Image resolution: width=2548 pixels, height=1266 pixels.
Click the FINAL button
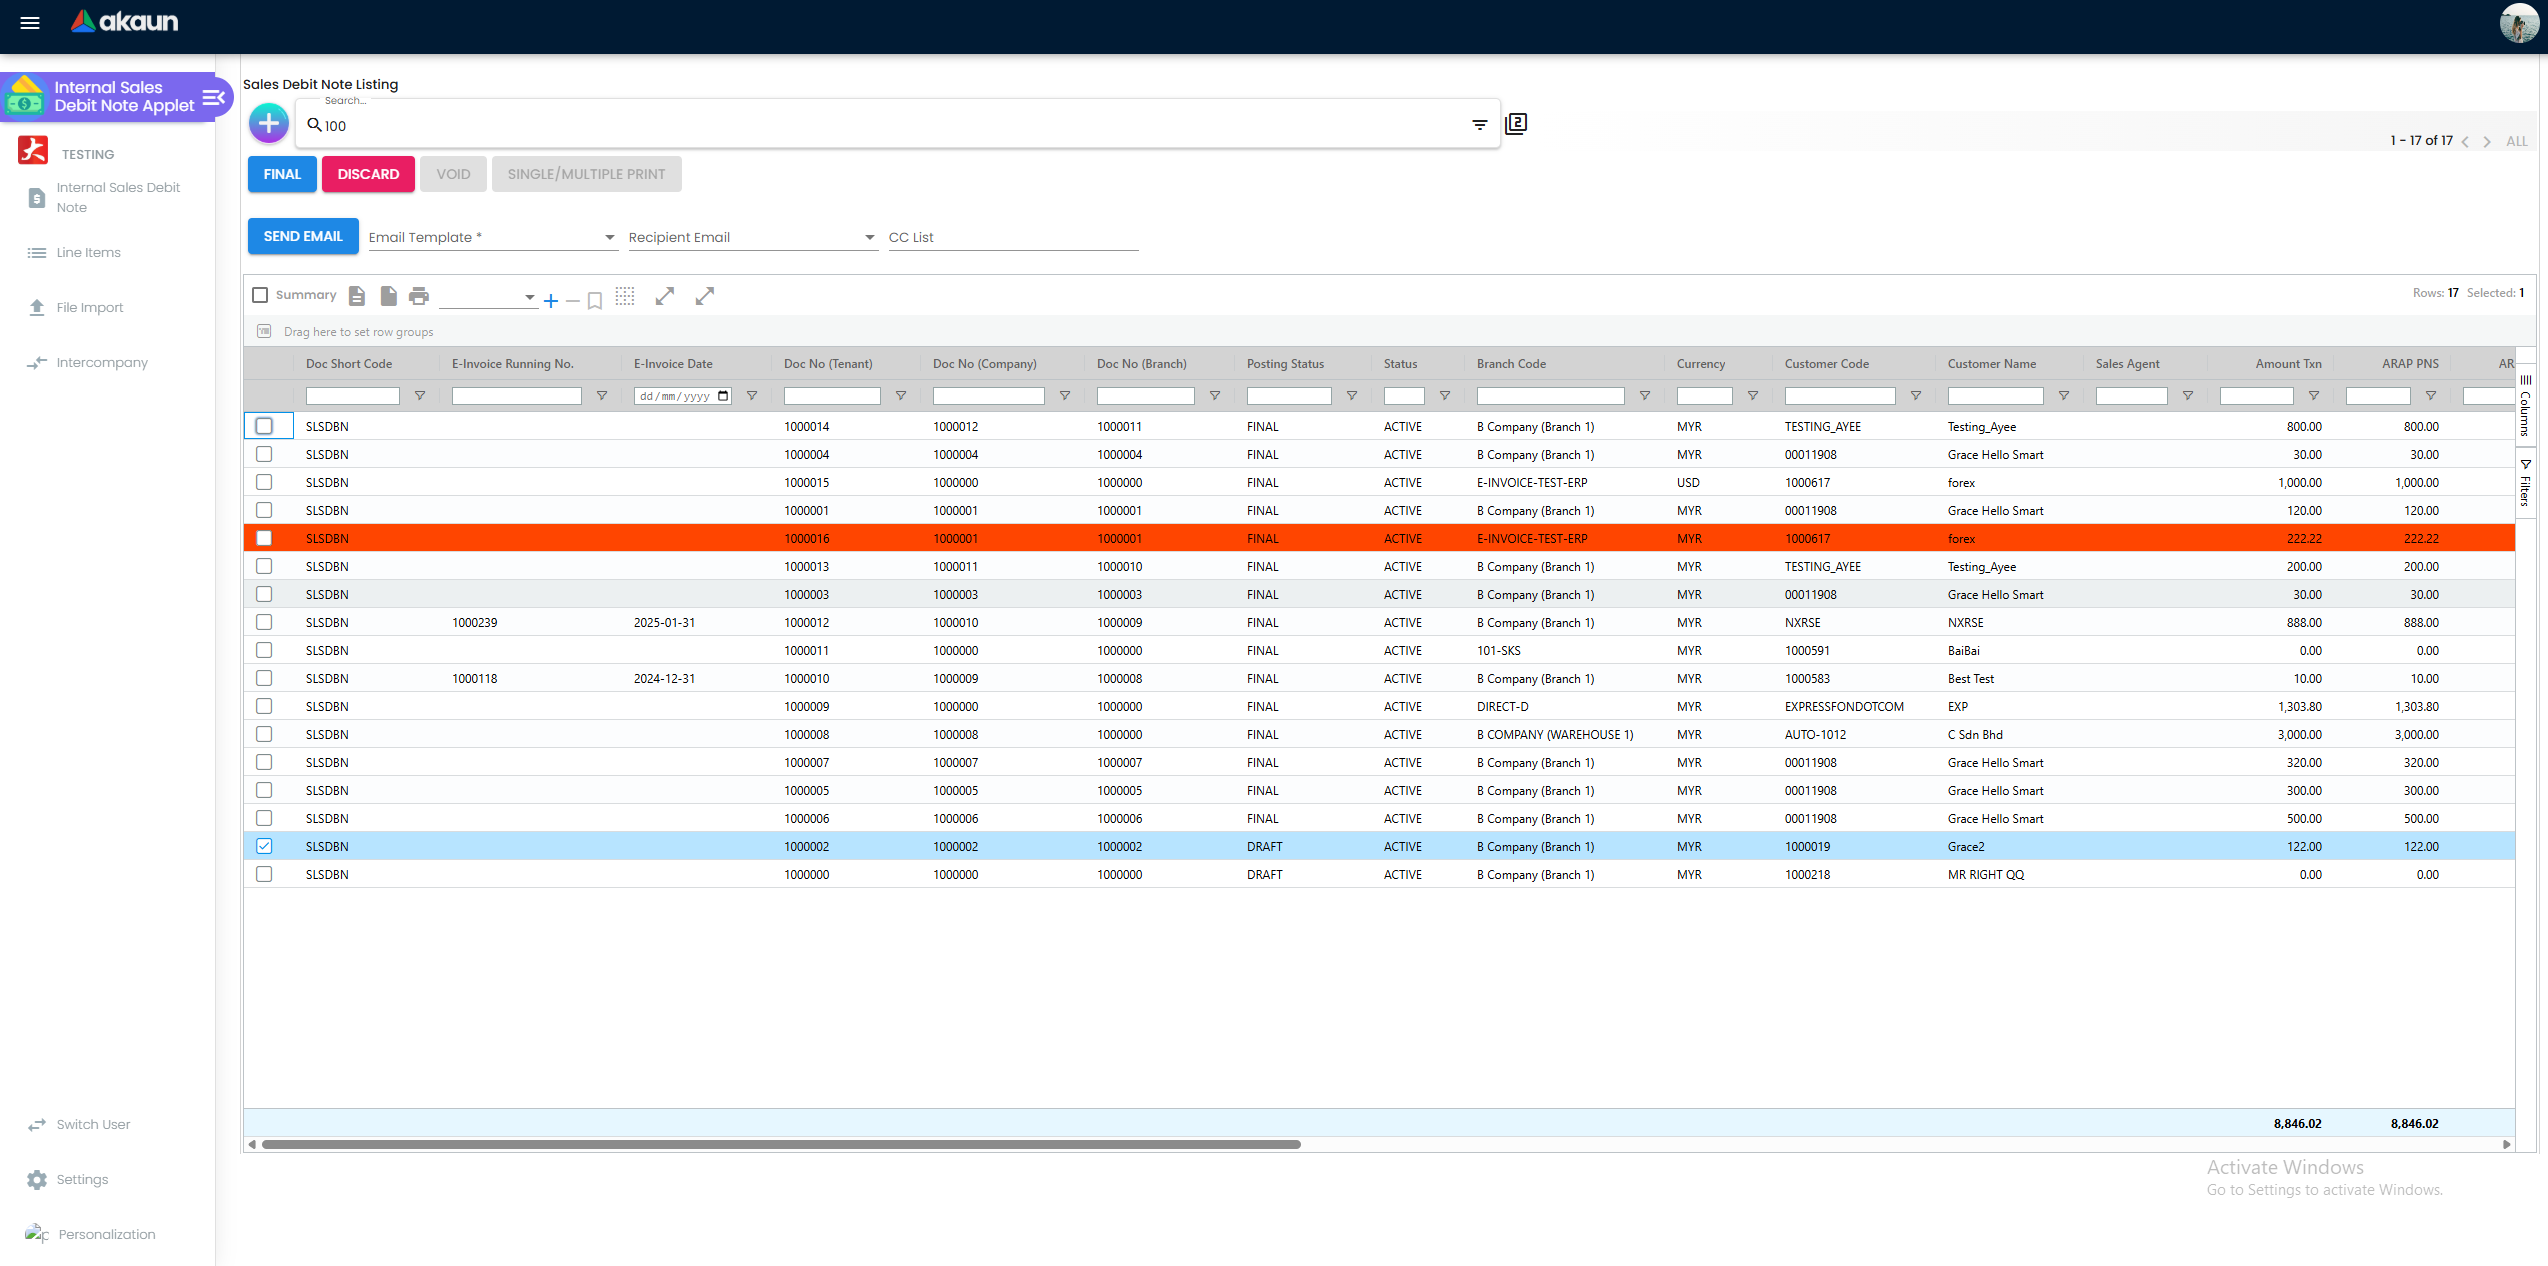282,174
